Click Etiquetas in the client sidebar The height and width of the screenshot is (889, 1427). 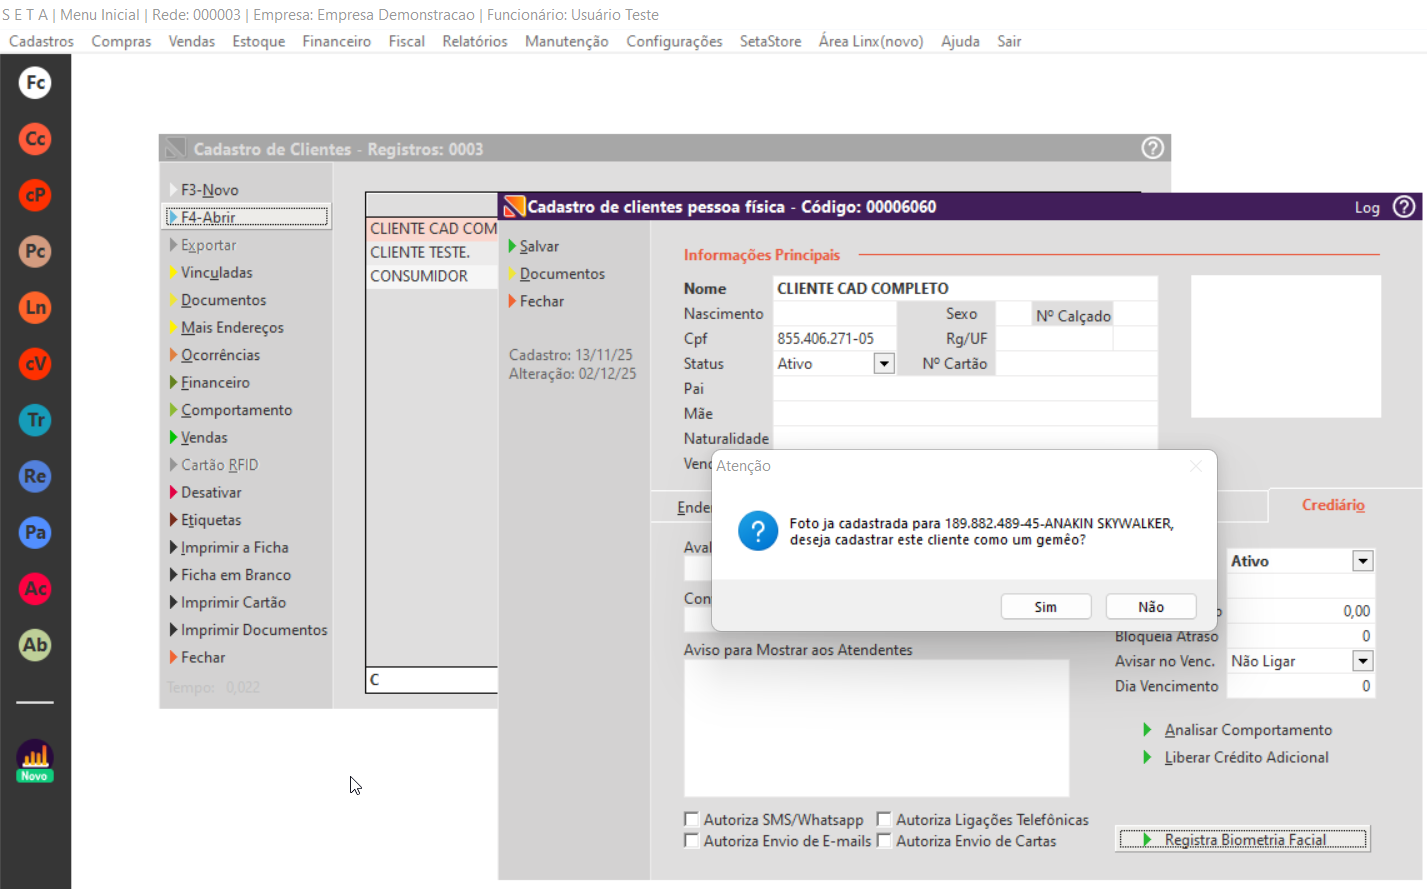click(211, 520)
